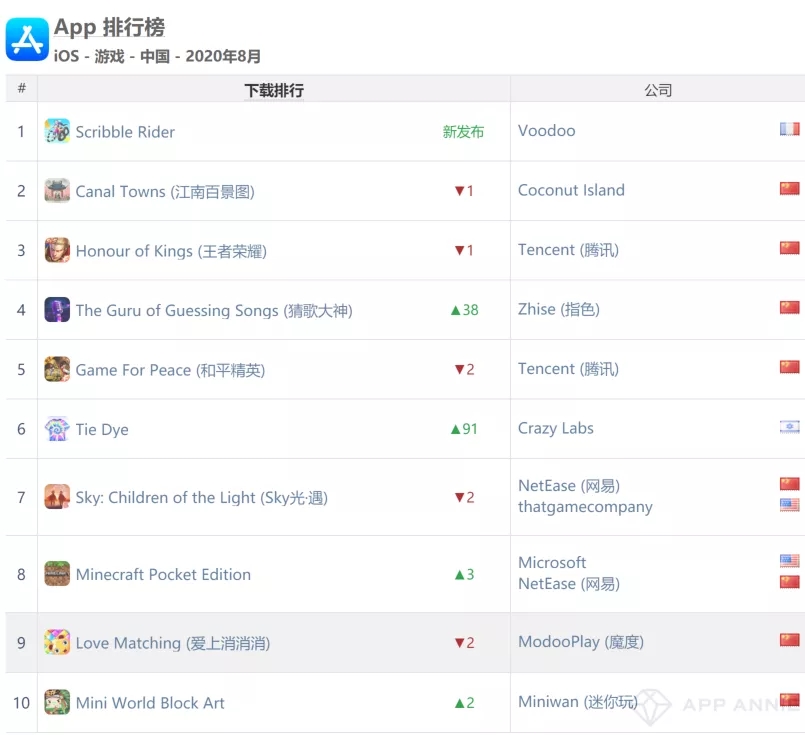Click the thatgamecompany link
This screenshot has width=805, height=735.
[x=585, y=507]
